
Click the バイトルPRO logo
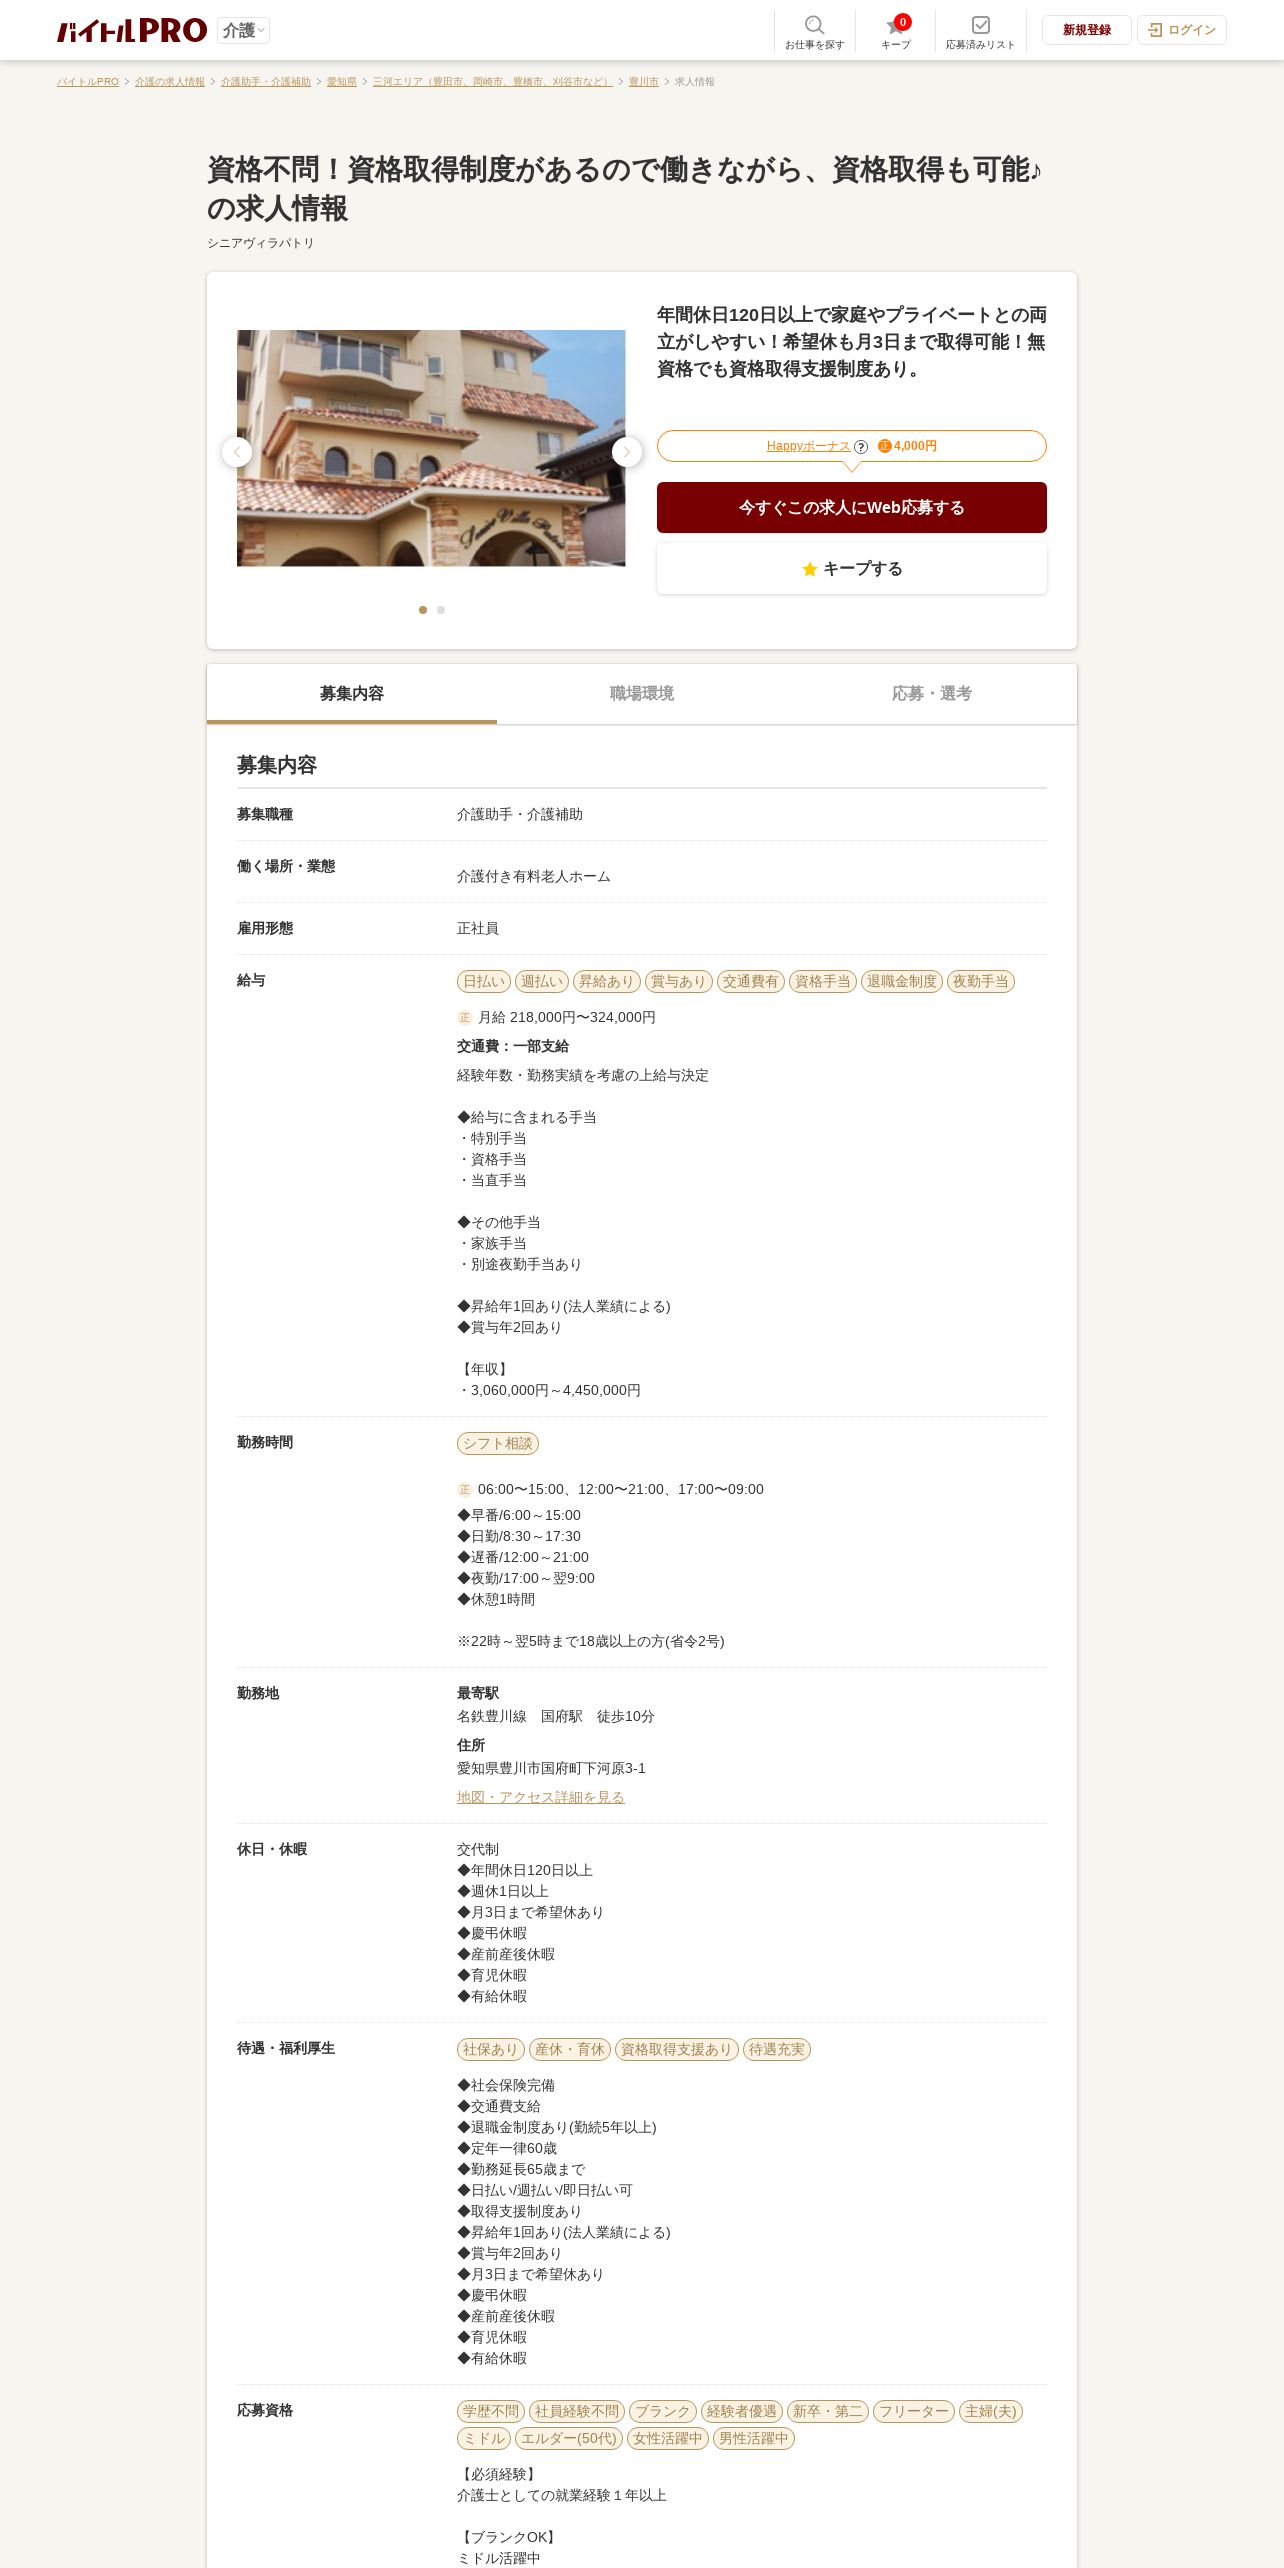(x=132, y=30)
